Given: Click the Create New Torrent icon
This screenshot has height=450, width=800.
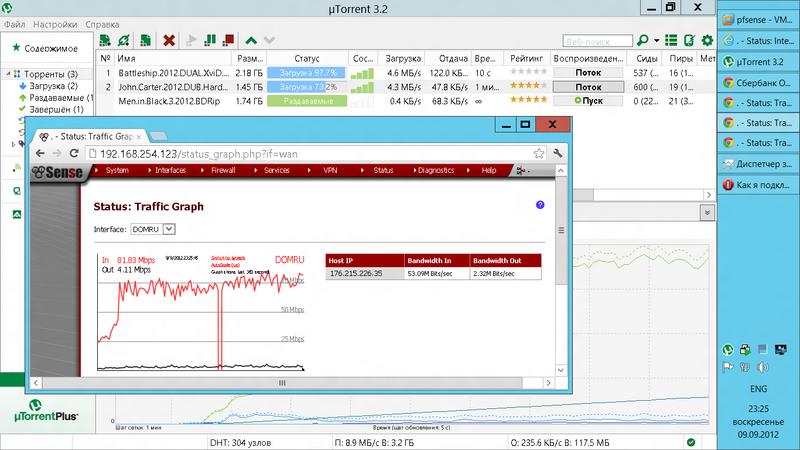Looking at the screenshot, I should coord(145,40).
